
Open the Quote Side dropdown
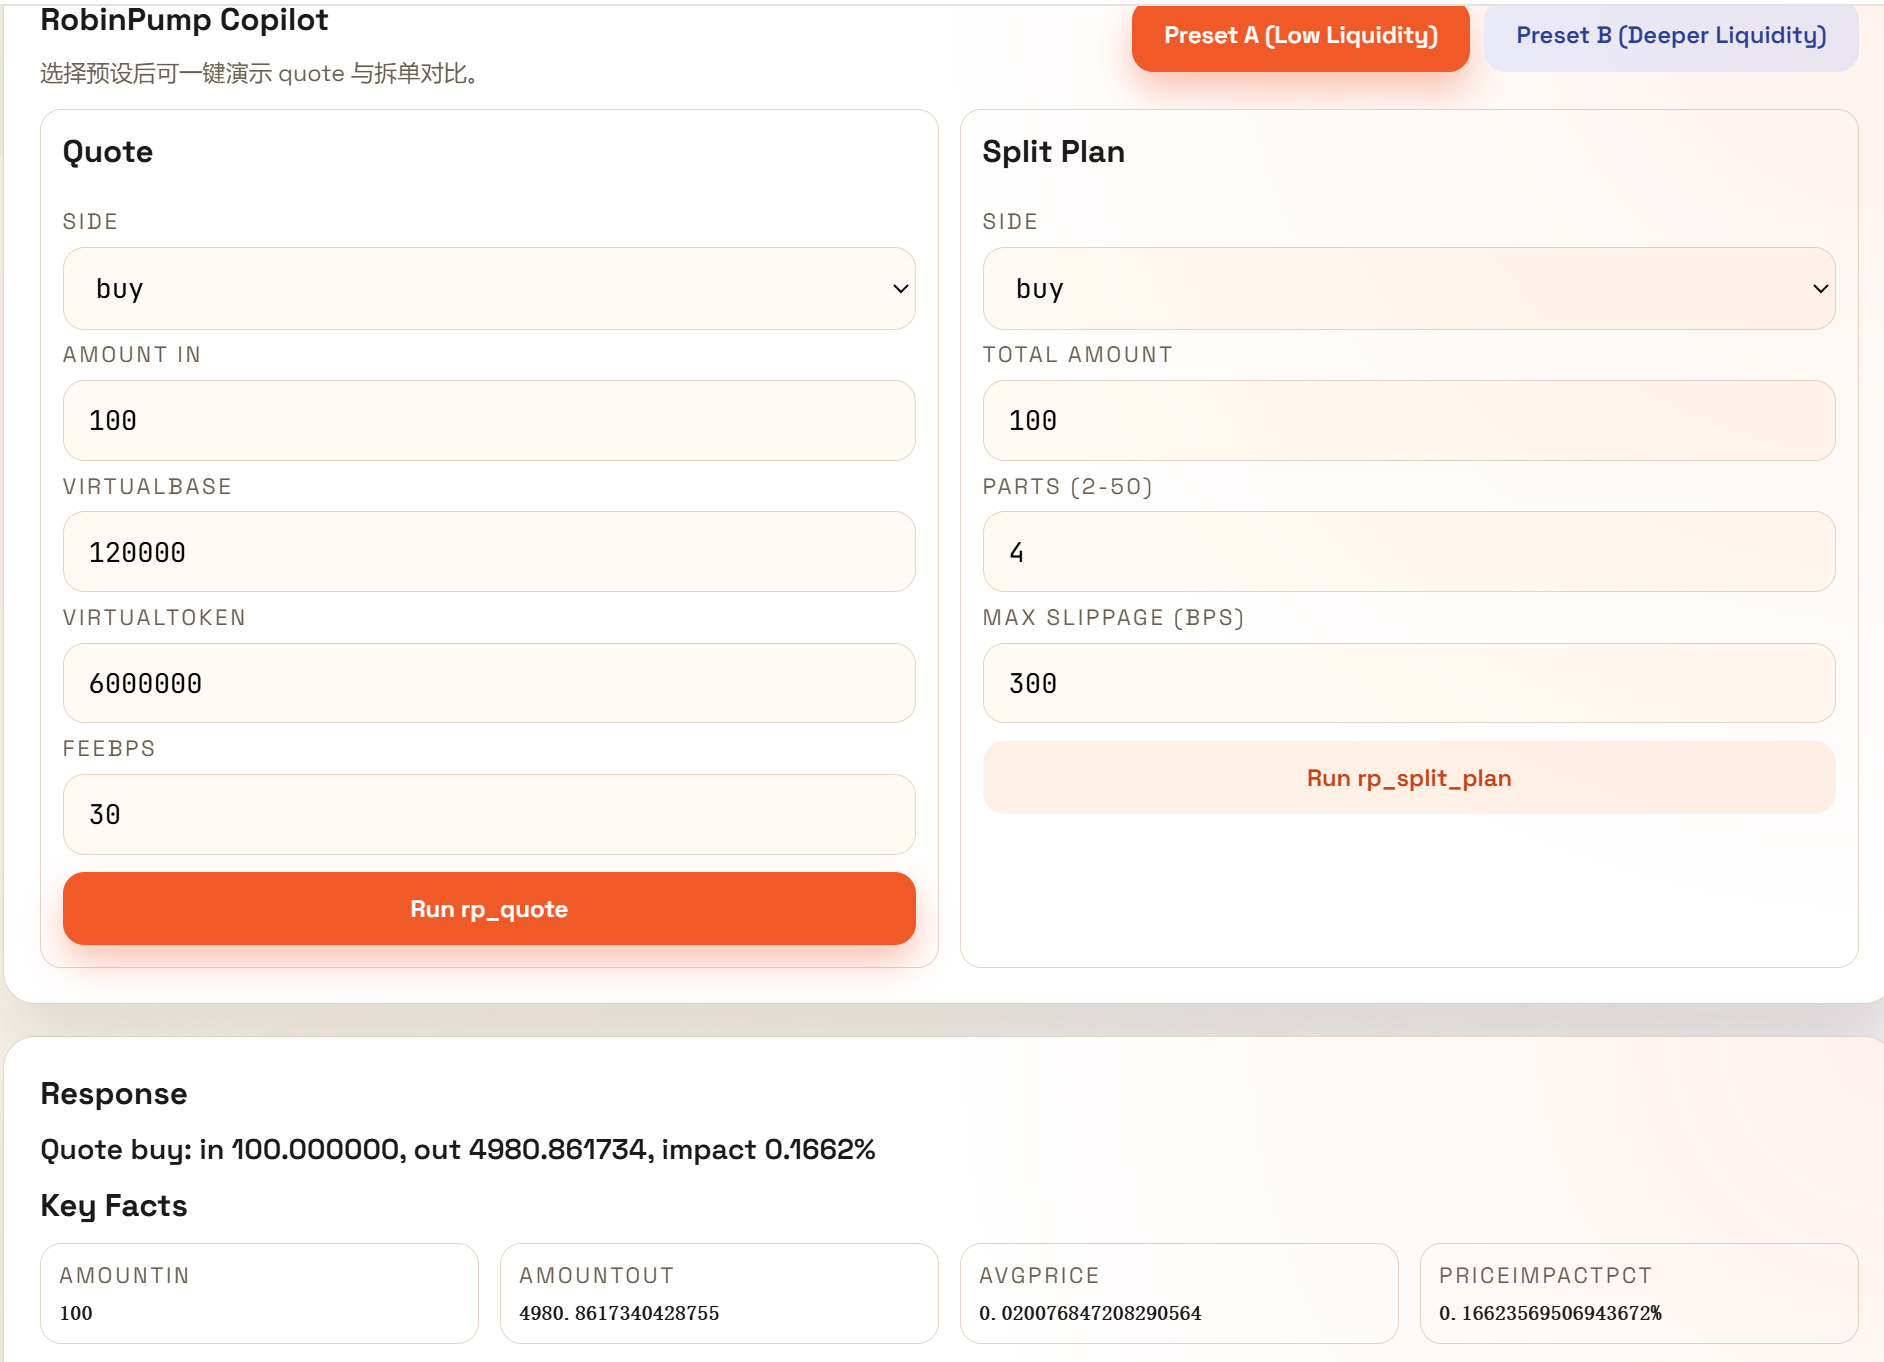489,289
